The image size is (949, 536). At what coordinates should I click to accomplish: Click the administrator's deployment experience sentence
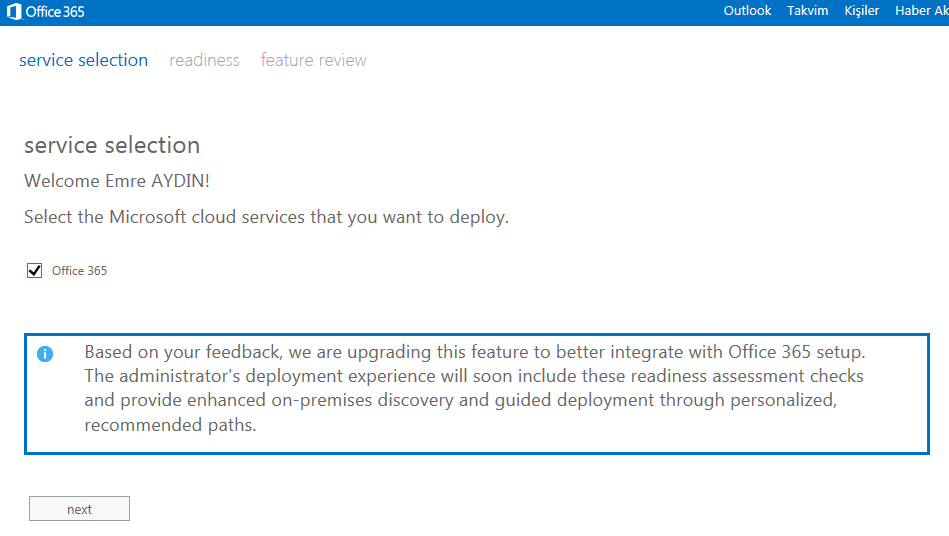click(x=474, y=376)
